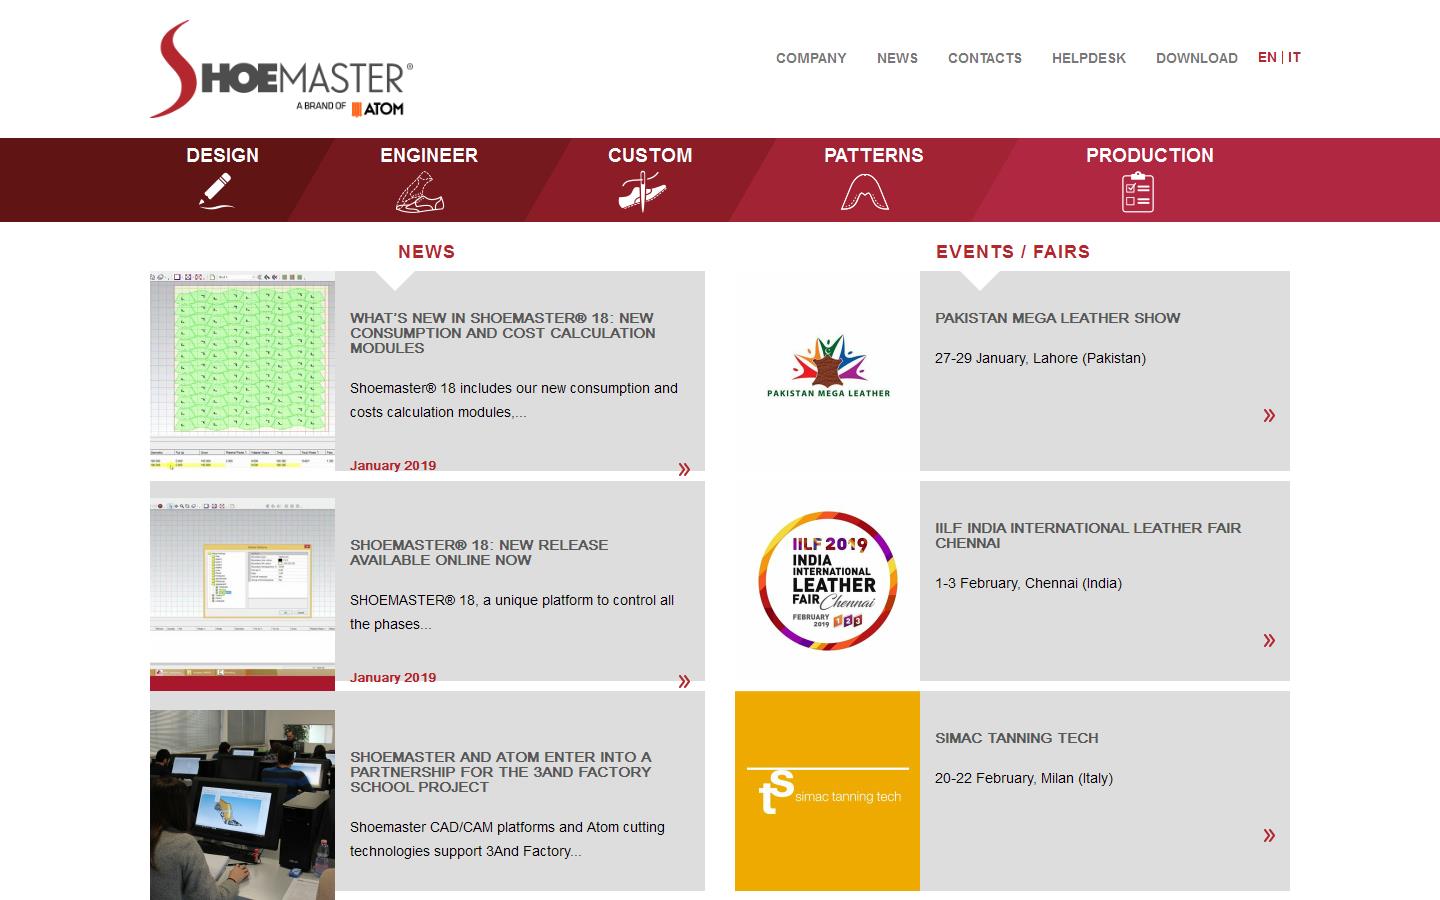Open Shoemaster 18 new release available headline
1440x900 pixels.
tap(479, 552)
